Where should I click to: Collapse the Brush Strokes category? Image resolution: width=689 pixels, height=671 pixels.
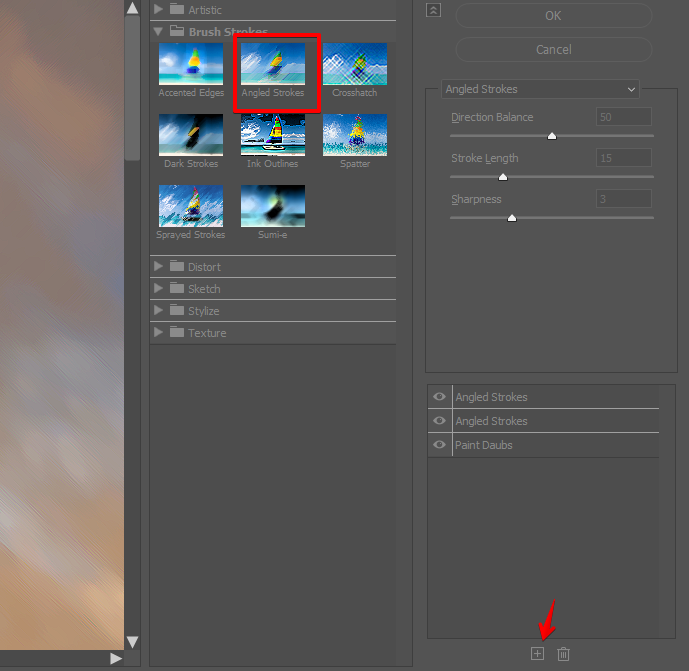158,31
